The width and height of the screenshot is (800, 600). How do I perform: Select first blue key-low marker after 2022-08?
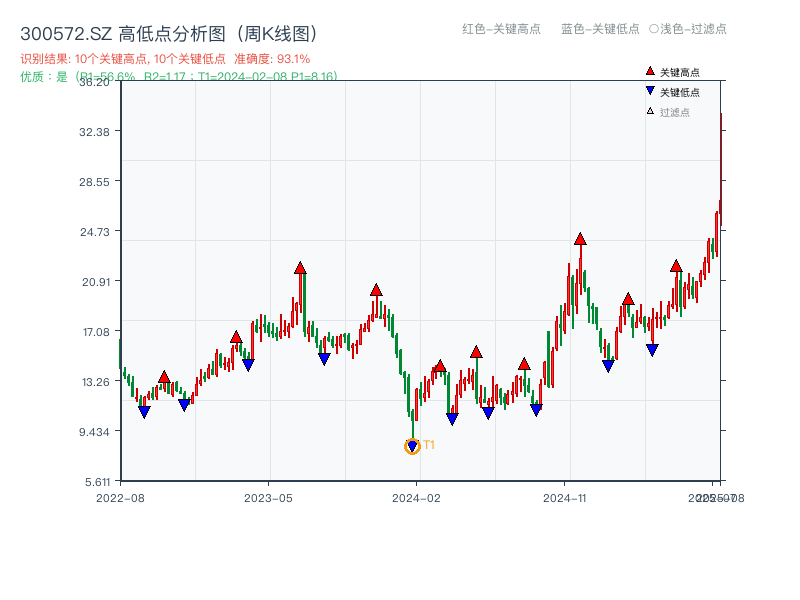pos(144,411)
